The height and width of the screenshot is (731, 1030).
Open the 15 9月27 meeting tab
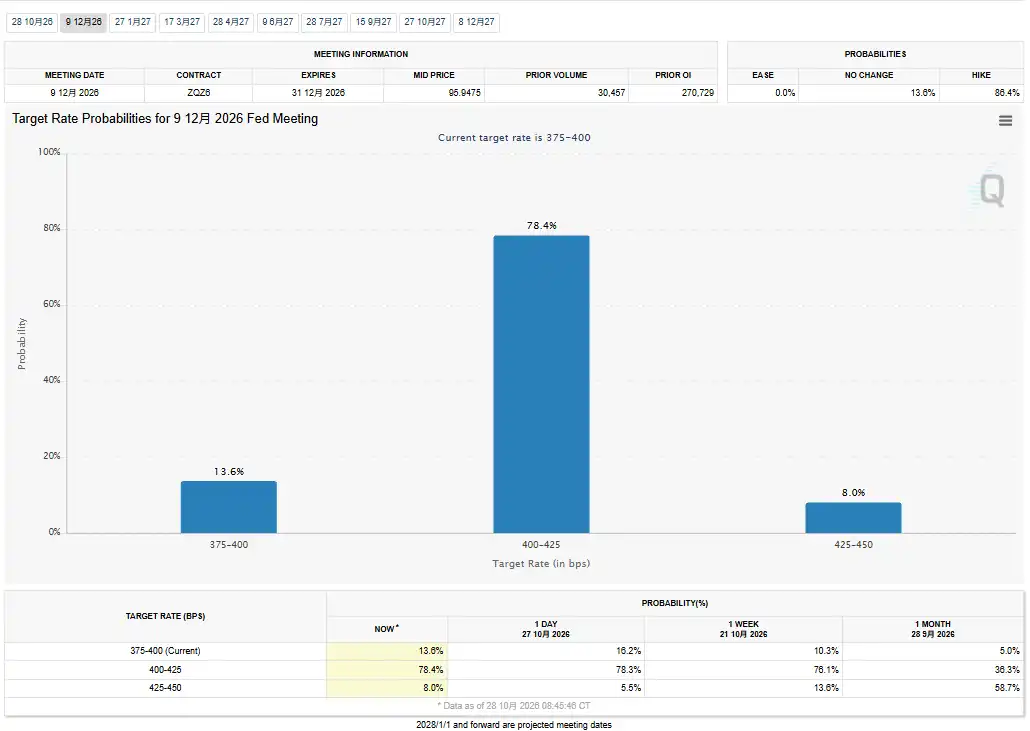pyautogui.click(x=374, y=22)
